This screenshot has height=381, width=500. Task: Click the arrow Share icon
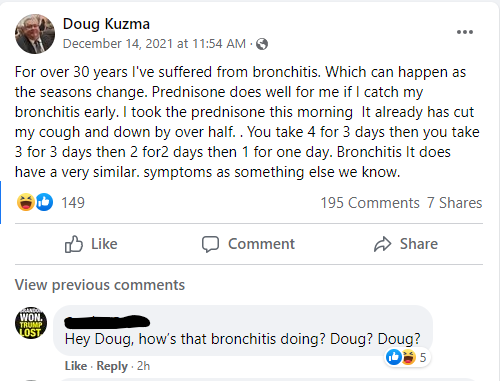click(x=382, y=244)
